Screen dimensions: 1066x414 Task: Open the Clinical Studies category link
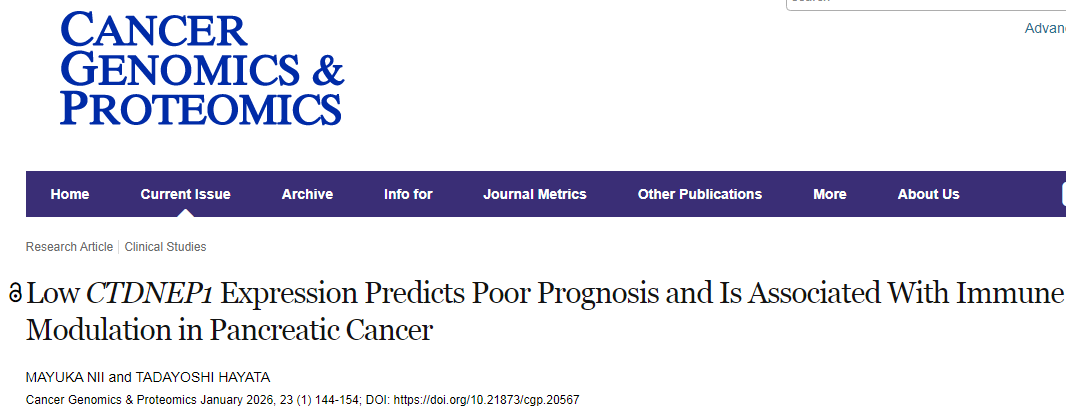[x=165, y=247]
